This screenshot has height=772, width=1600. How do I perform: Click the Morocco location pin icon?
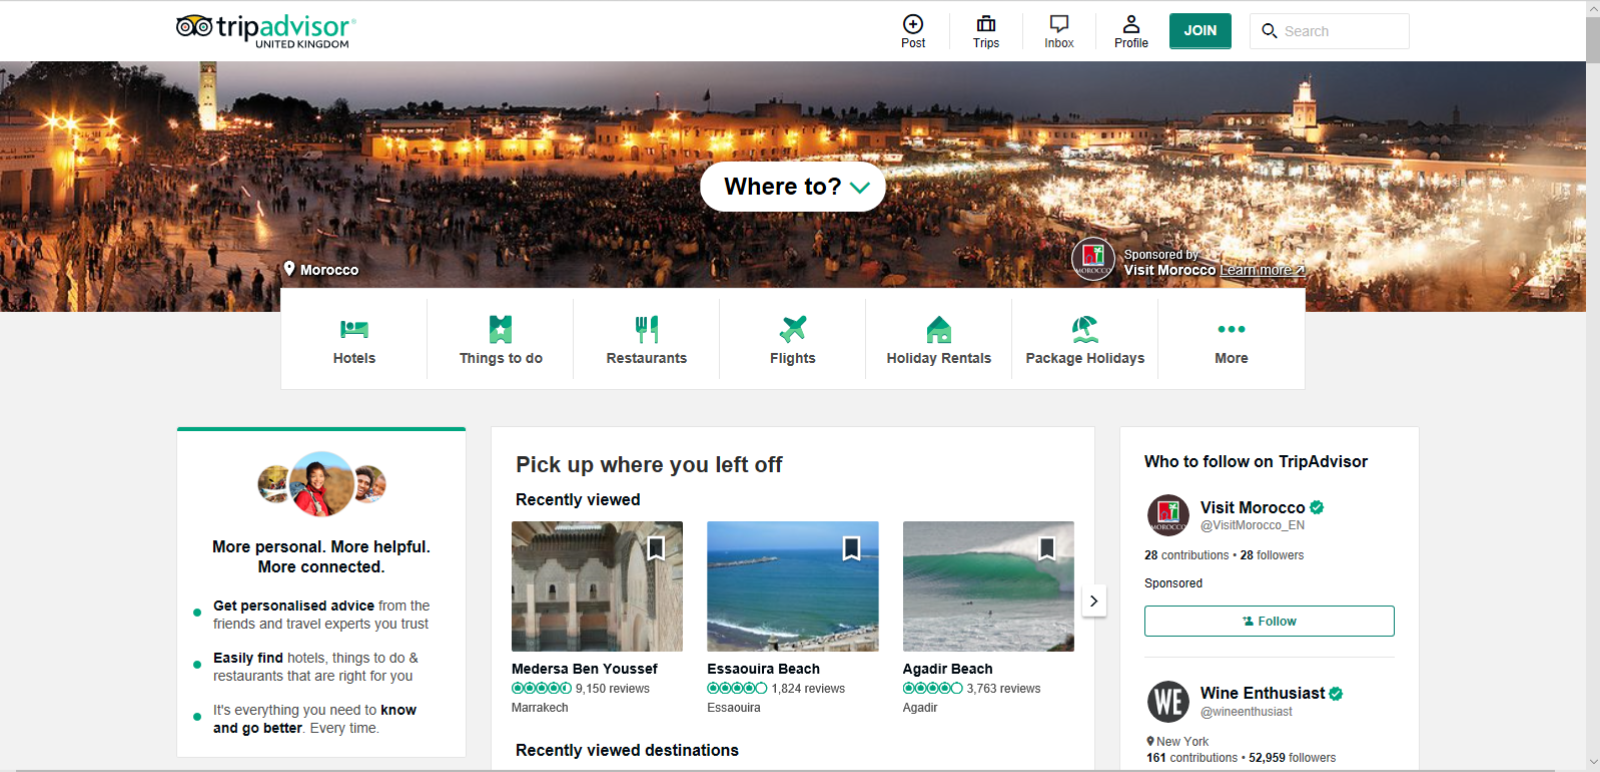tap(289, 269)
